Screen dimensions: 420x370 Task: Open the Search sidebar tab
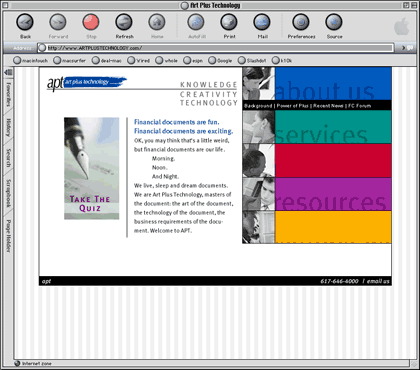click(9, 158)
